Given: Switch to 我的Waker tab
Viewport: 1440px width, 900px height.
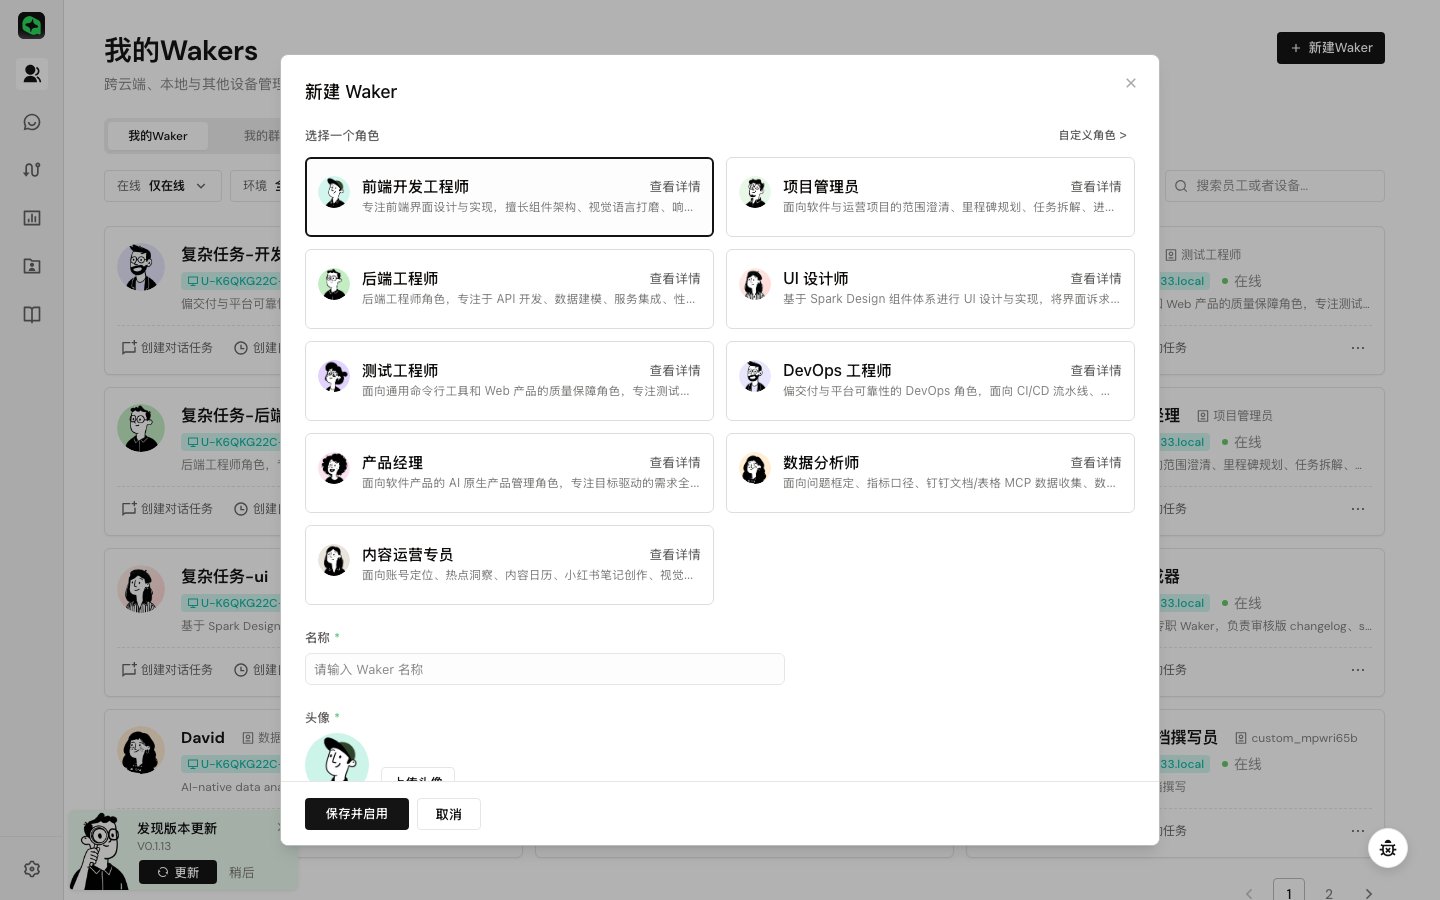Looking at the screenshot, I should (158, 136).
